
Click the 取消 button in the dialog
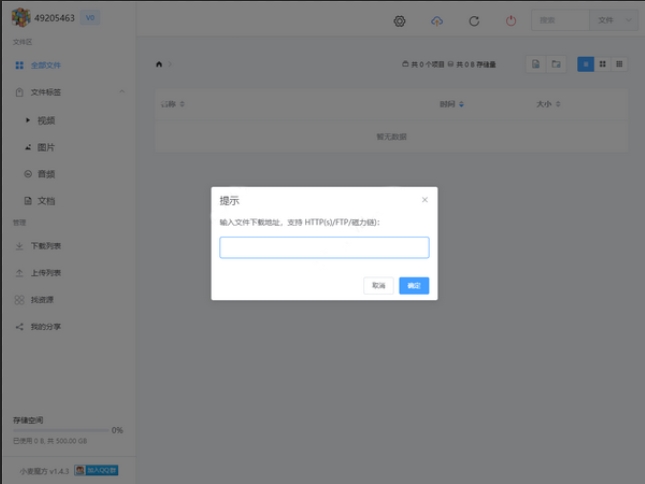(378, 286)
